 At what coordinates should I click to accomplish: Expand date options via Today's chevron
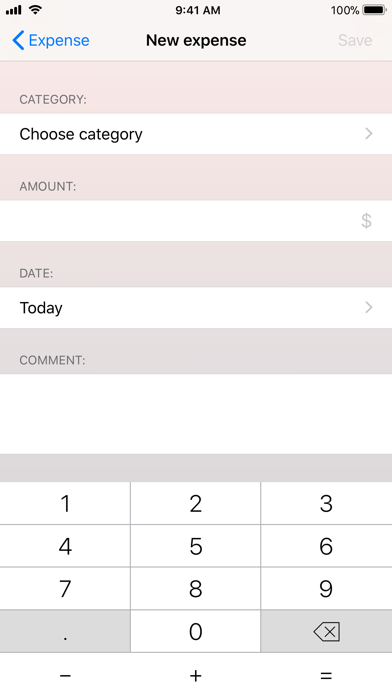[368, 307]
